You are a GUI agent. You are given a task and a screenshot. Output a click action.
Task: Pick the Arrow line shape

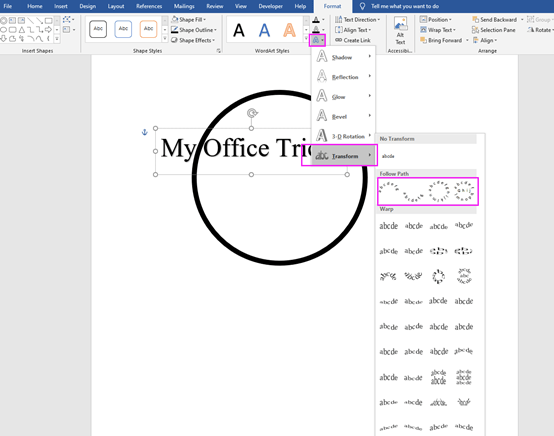[x=40, y=20]
